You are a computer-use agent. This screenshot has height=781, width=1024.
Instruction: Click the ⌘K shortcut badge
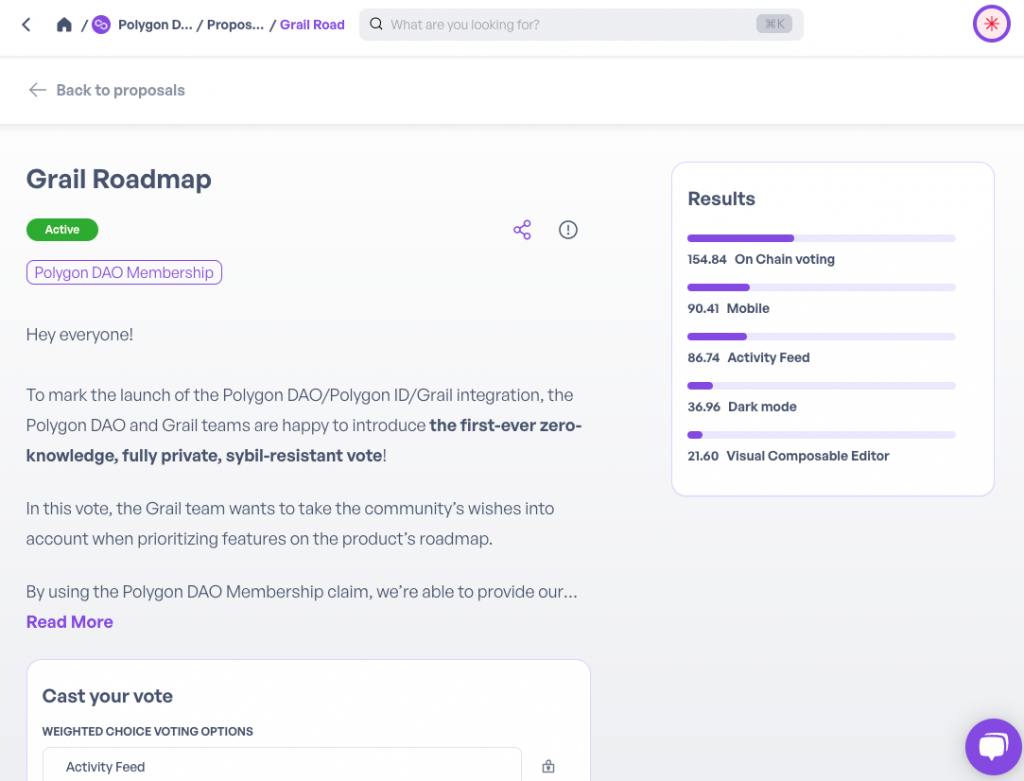(775, 24)
